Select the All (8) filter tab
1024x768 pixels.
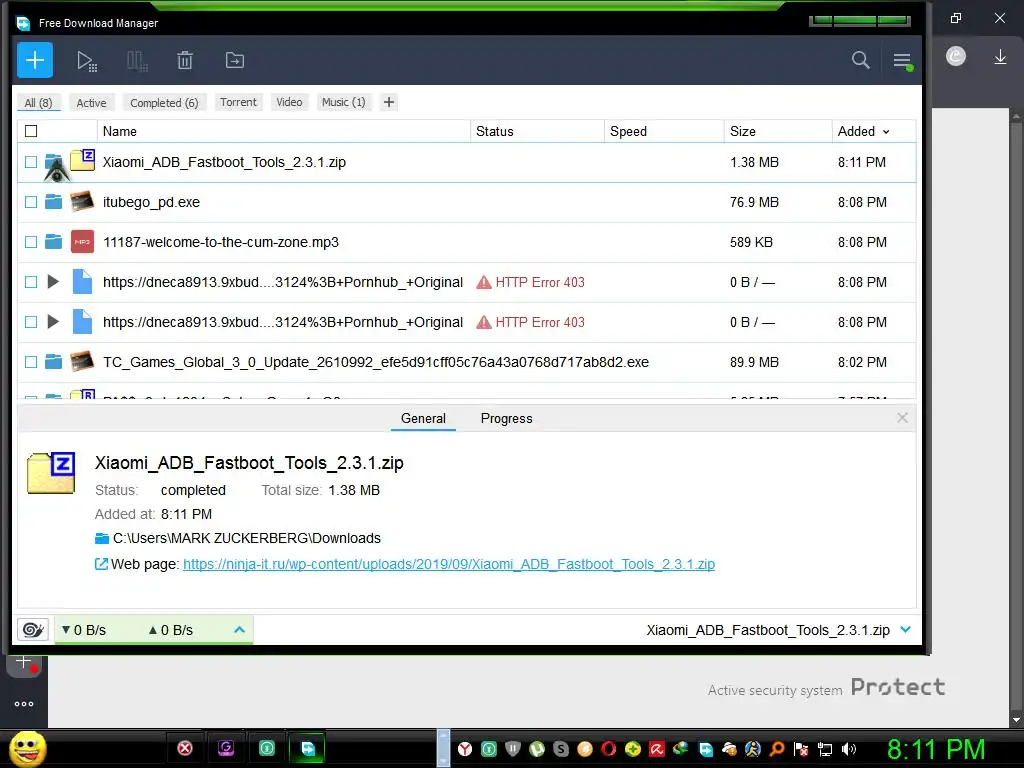[x=39, y=103]
